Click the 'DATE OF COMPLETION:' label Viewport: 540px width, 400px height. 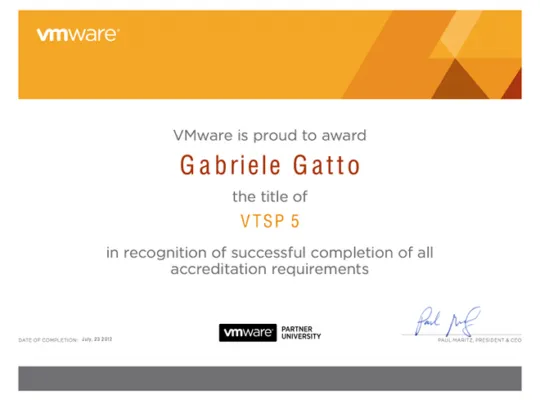48,340
